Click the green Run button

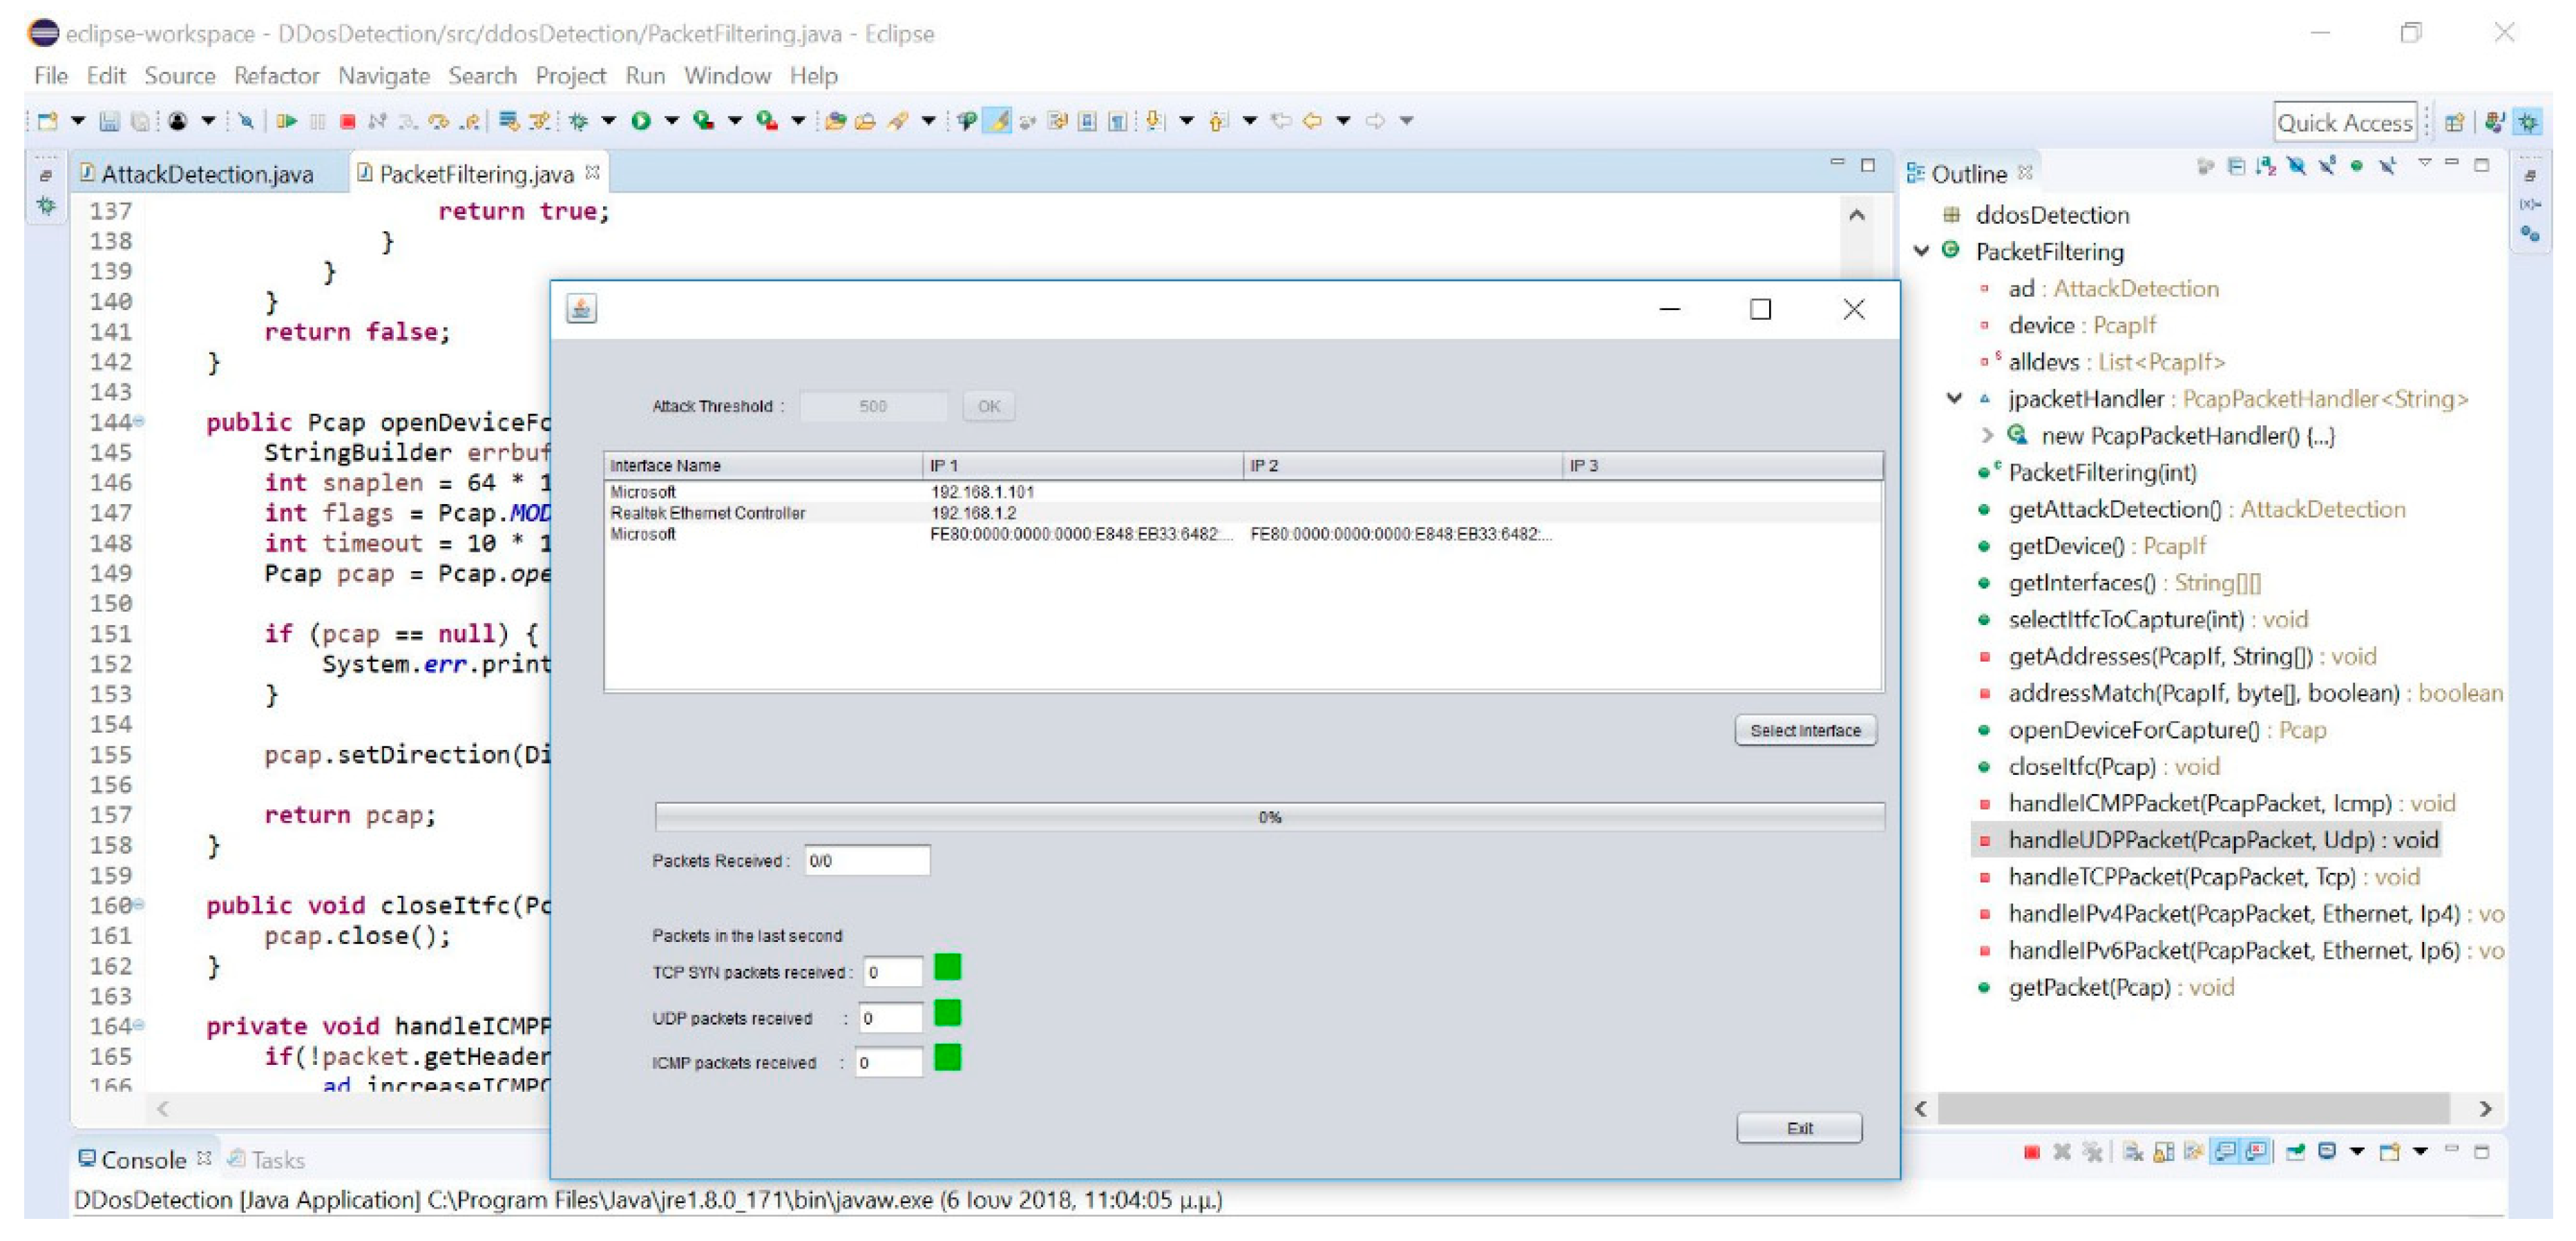(641, 121)
